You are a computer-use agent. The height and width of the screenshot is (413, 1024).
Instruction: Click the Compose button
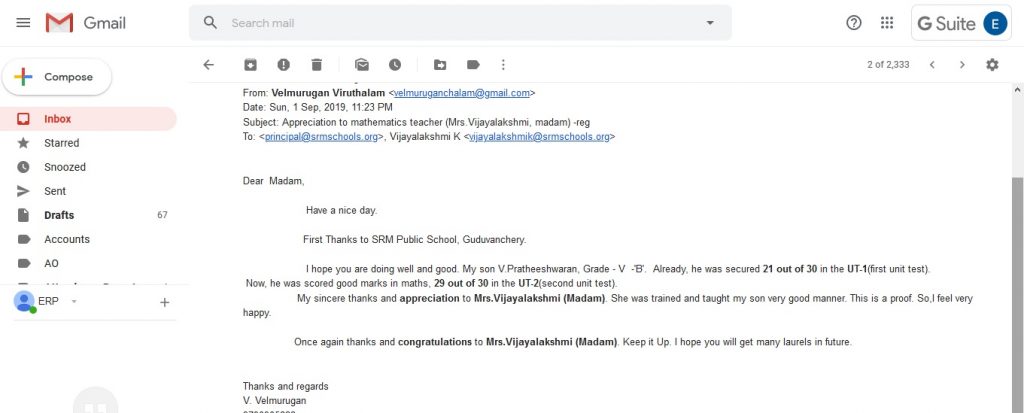pyautogui.click(x=57, y=77)
